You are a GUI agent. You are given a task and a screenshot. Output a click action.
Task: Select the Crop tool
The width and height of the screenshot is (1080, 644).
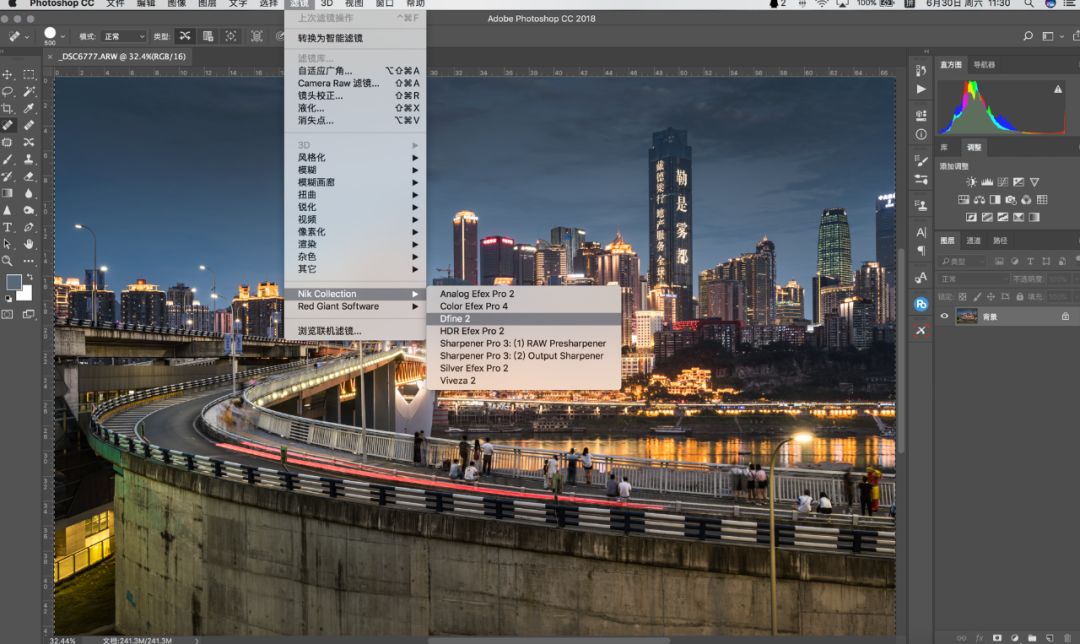(x=8, y=108)
